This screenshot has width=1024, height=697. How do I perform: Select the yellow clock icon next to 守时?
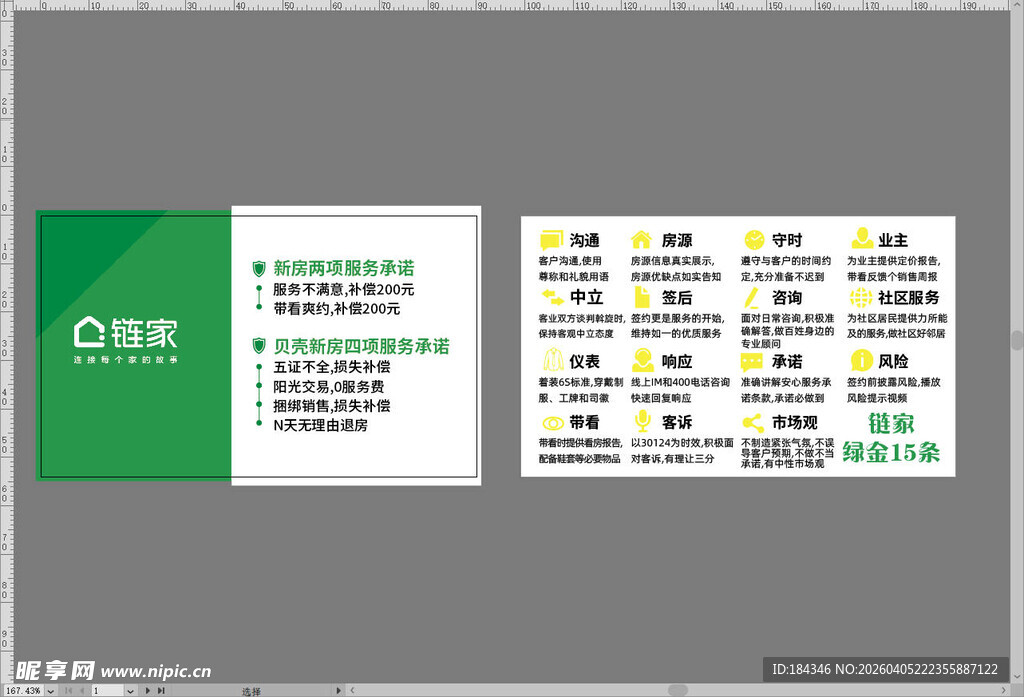[754, 240]
